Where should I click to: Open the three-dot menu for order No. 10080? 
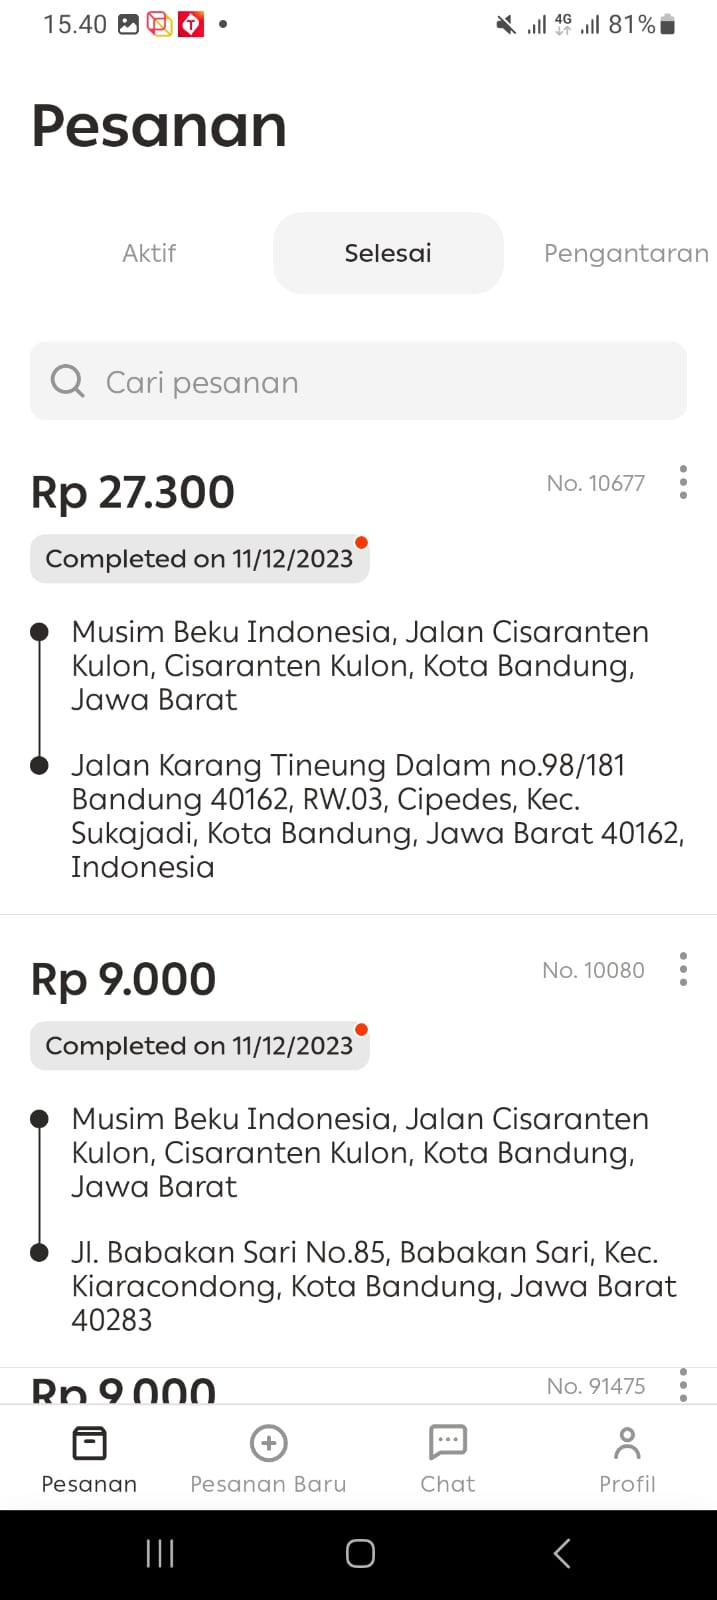[x=683, y=969]
